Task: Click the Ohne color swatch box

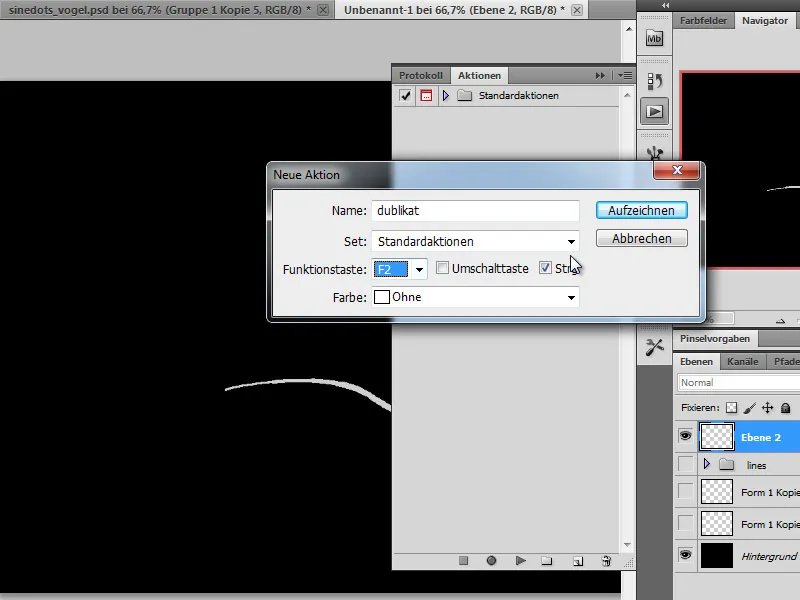Action: [x=382, y=297]
